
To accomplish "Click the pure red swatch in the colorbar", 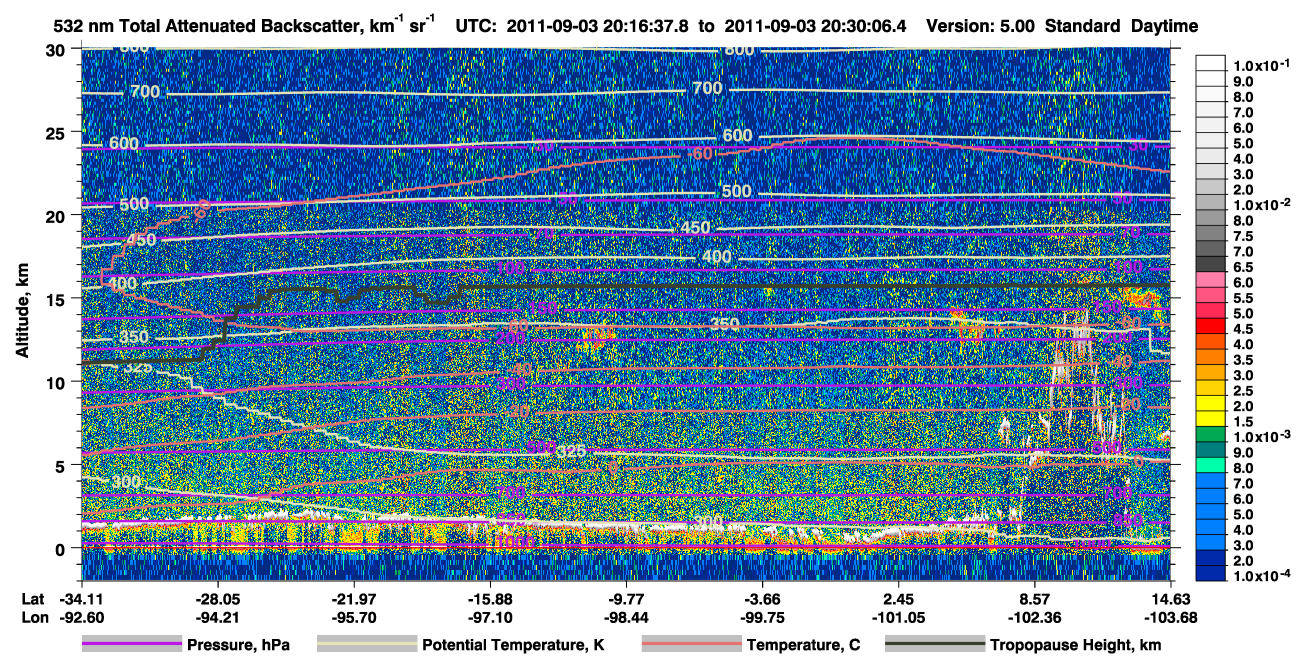I will [x=1210, y=324].
